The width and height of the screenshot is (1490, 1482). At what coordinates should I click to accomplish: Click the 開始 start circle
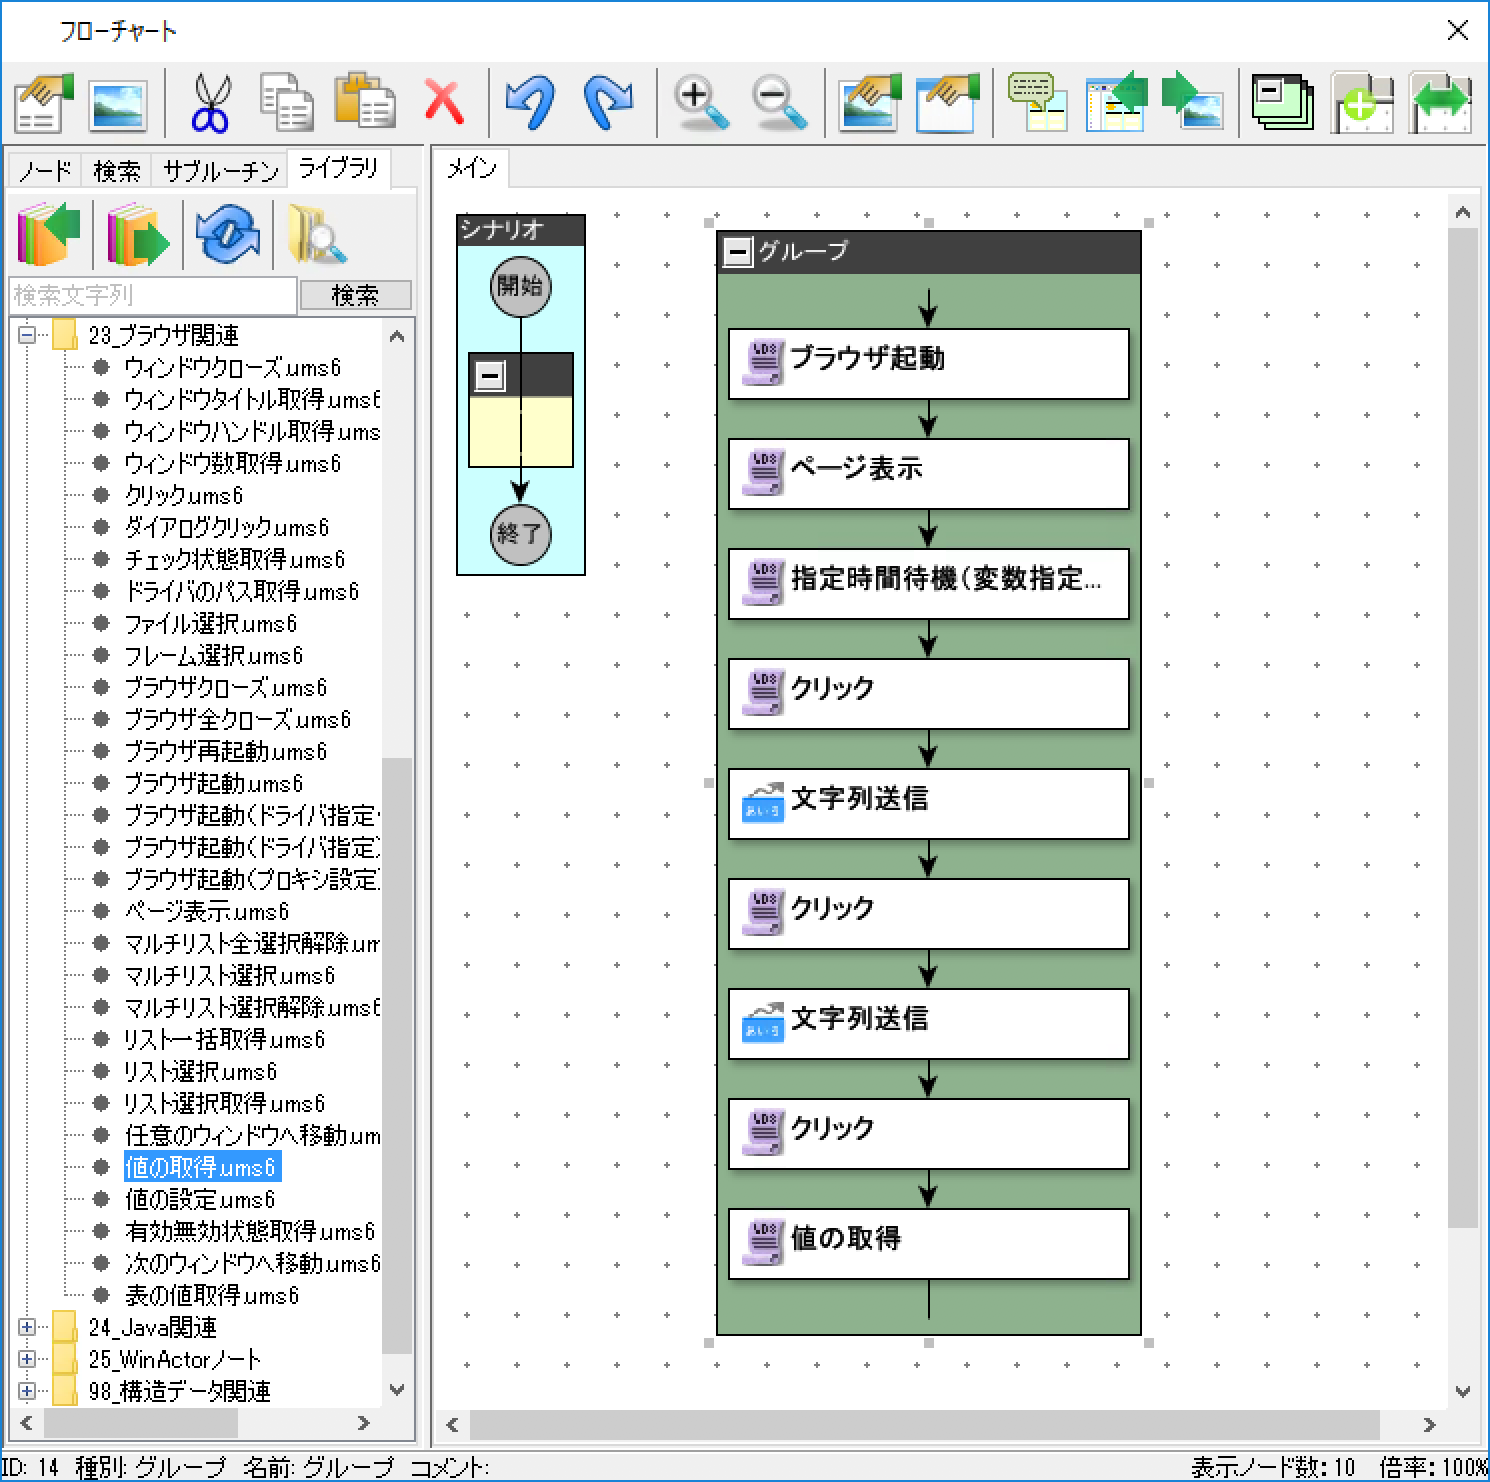point(520,286)
